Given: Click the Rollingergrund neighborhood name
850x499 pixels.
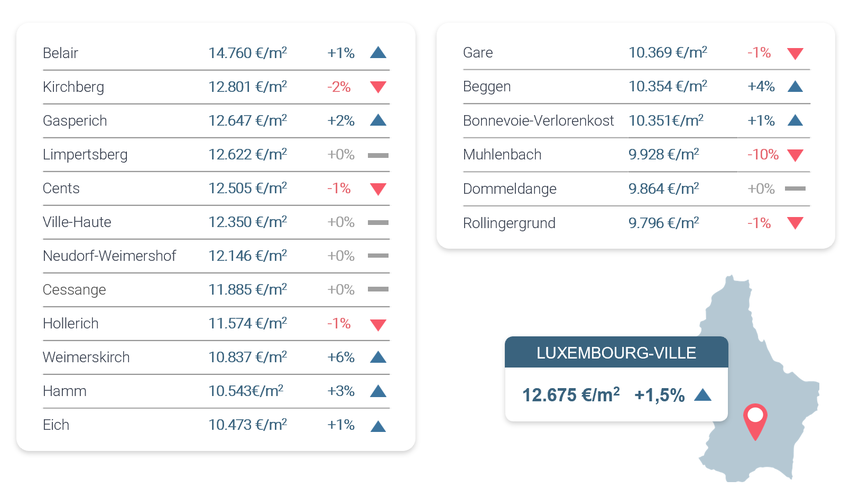Looking at the screenshot, I should click(x=509, y=223).
